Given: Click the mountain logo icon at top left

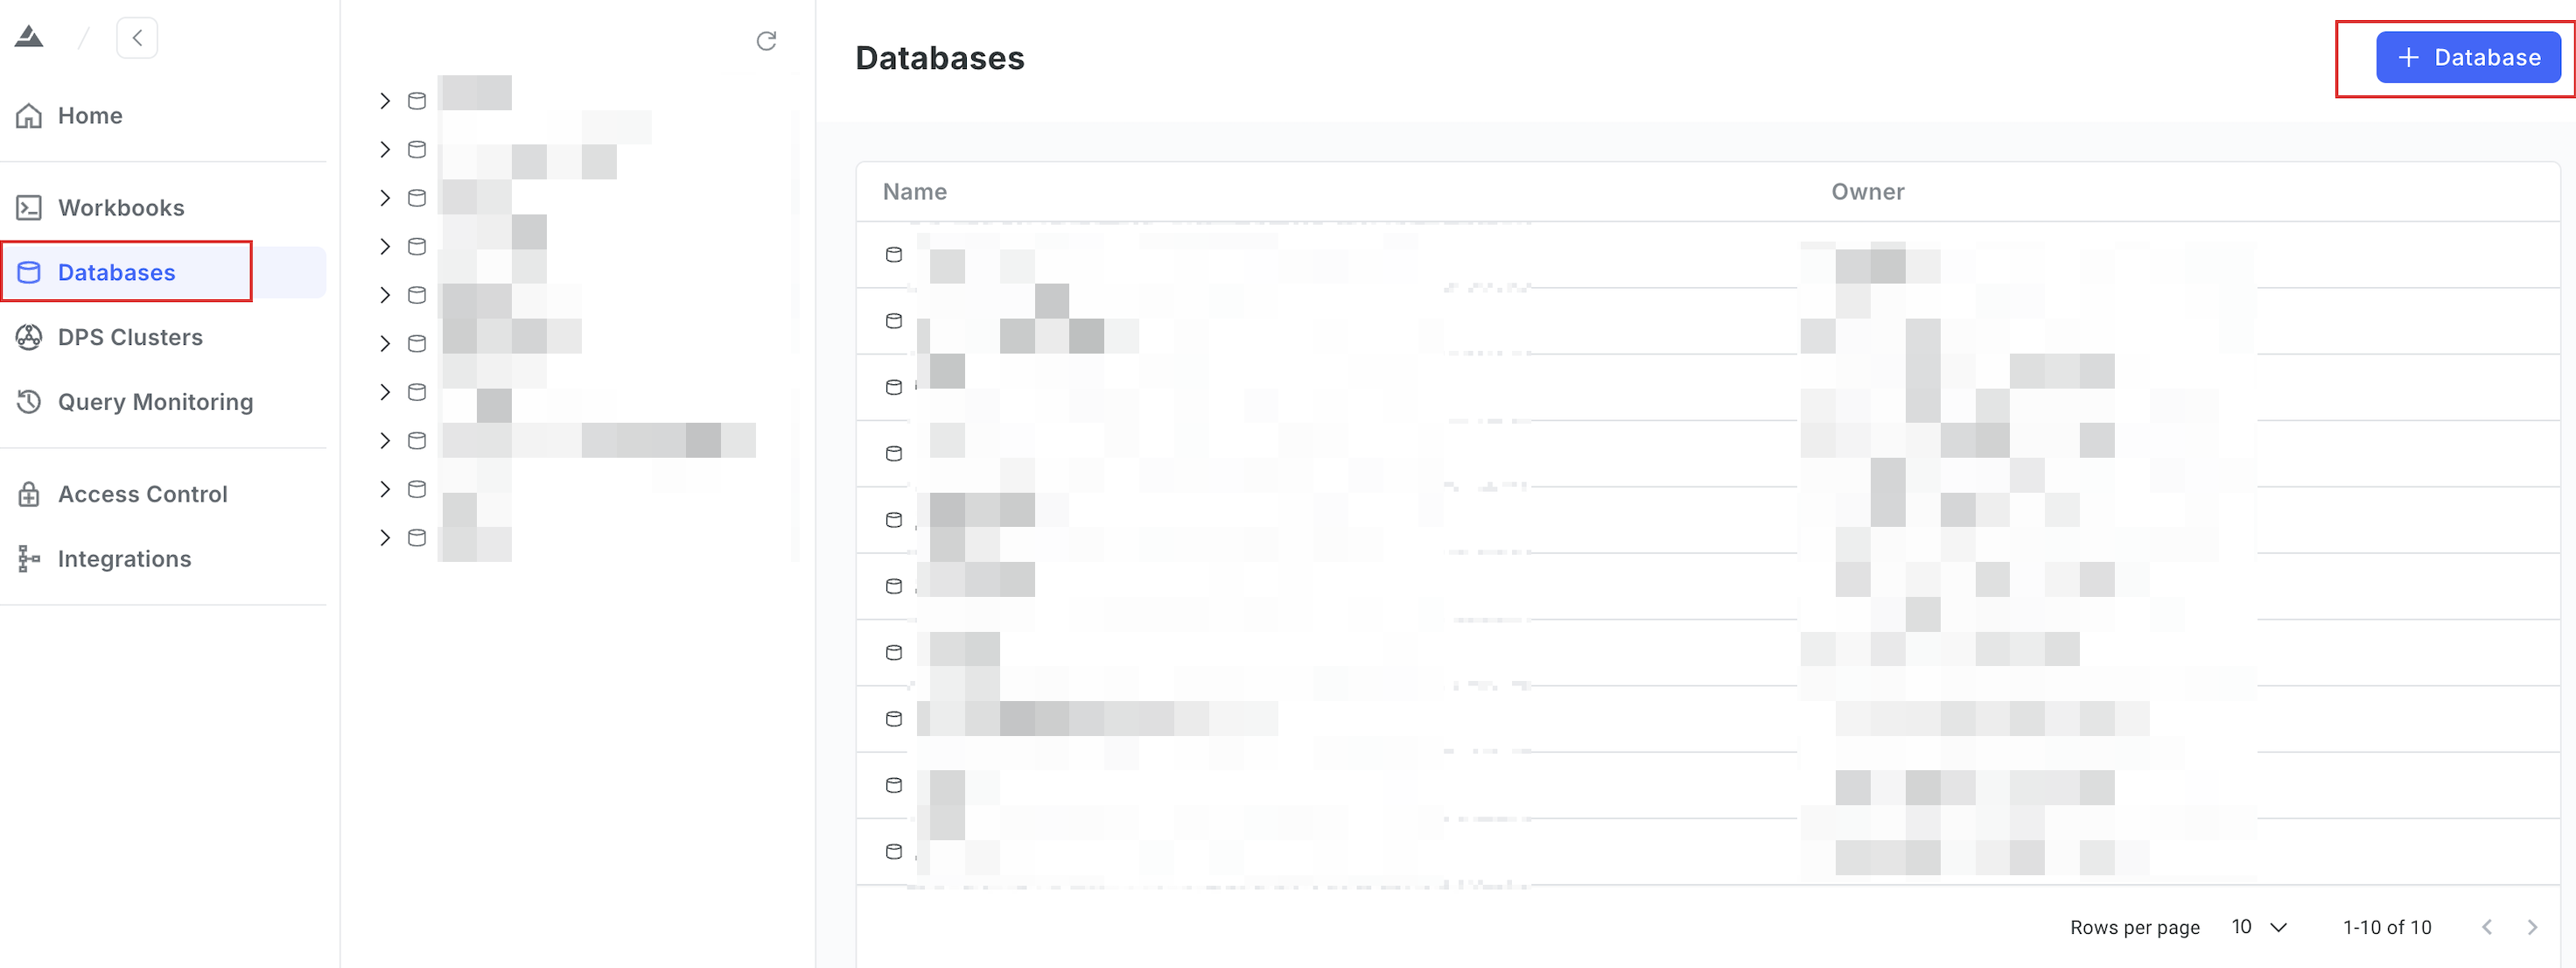Looking at the screenshot, I should pos(29,38).
